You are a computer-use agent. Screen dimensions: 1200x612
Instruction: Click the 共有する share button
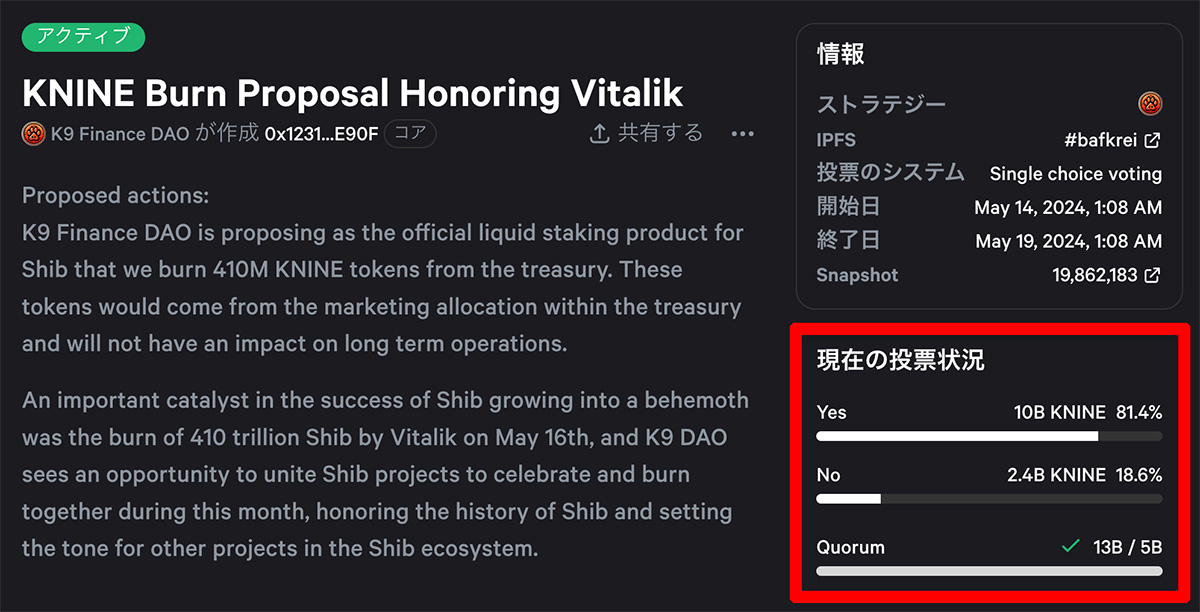647,133
